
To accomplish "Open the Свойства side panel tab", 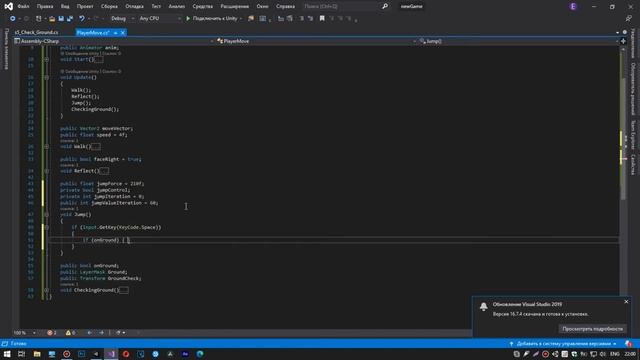I will point(633,165).
